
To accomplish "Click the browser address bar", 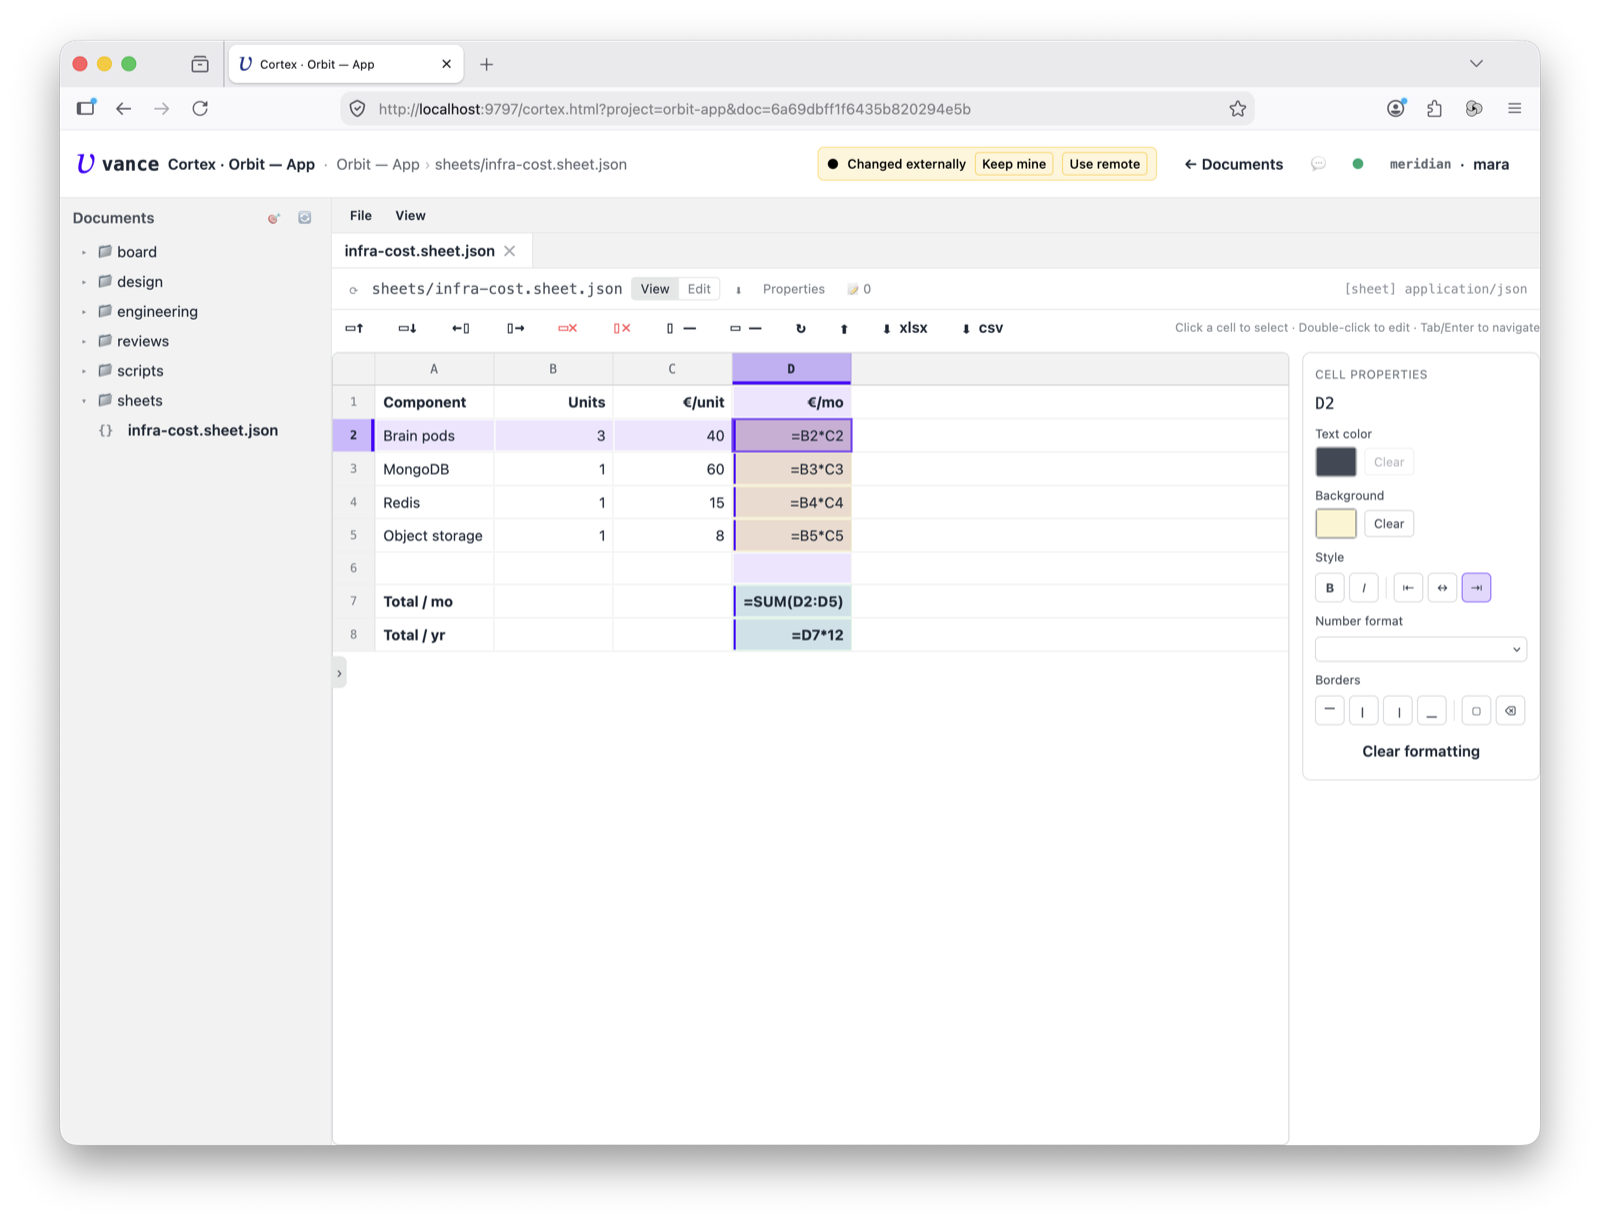I will tap(798, 109).
